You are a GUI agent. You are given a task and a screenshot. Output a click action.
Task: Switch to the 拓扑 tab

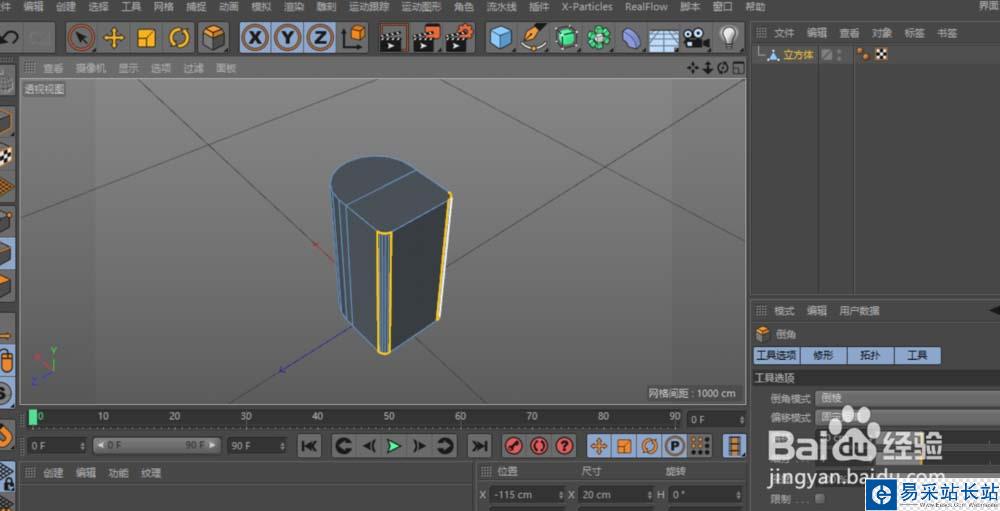coord(869,355)
